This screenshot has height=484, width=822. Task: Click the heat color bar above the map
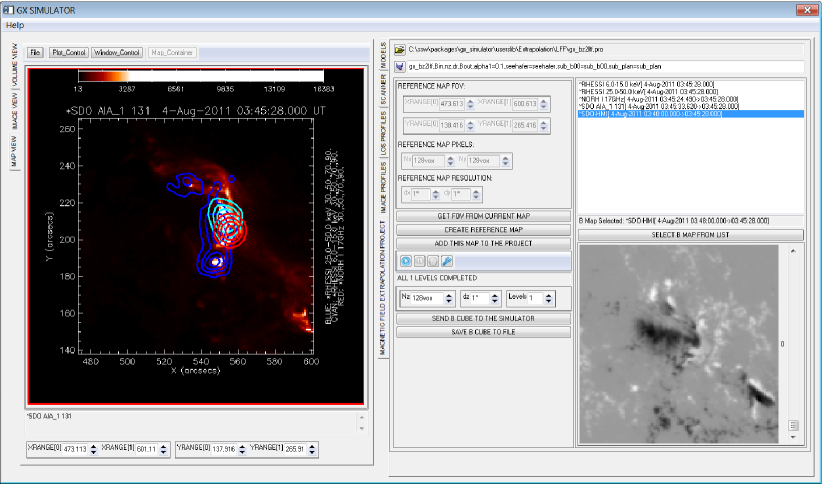pyautogui.click(x=200, y=75)
